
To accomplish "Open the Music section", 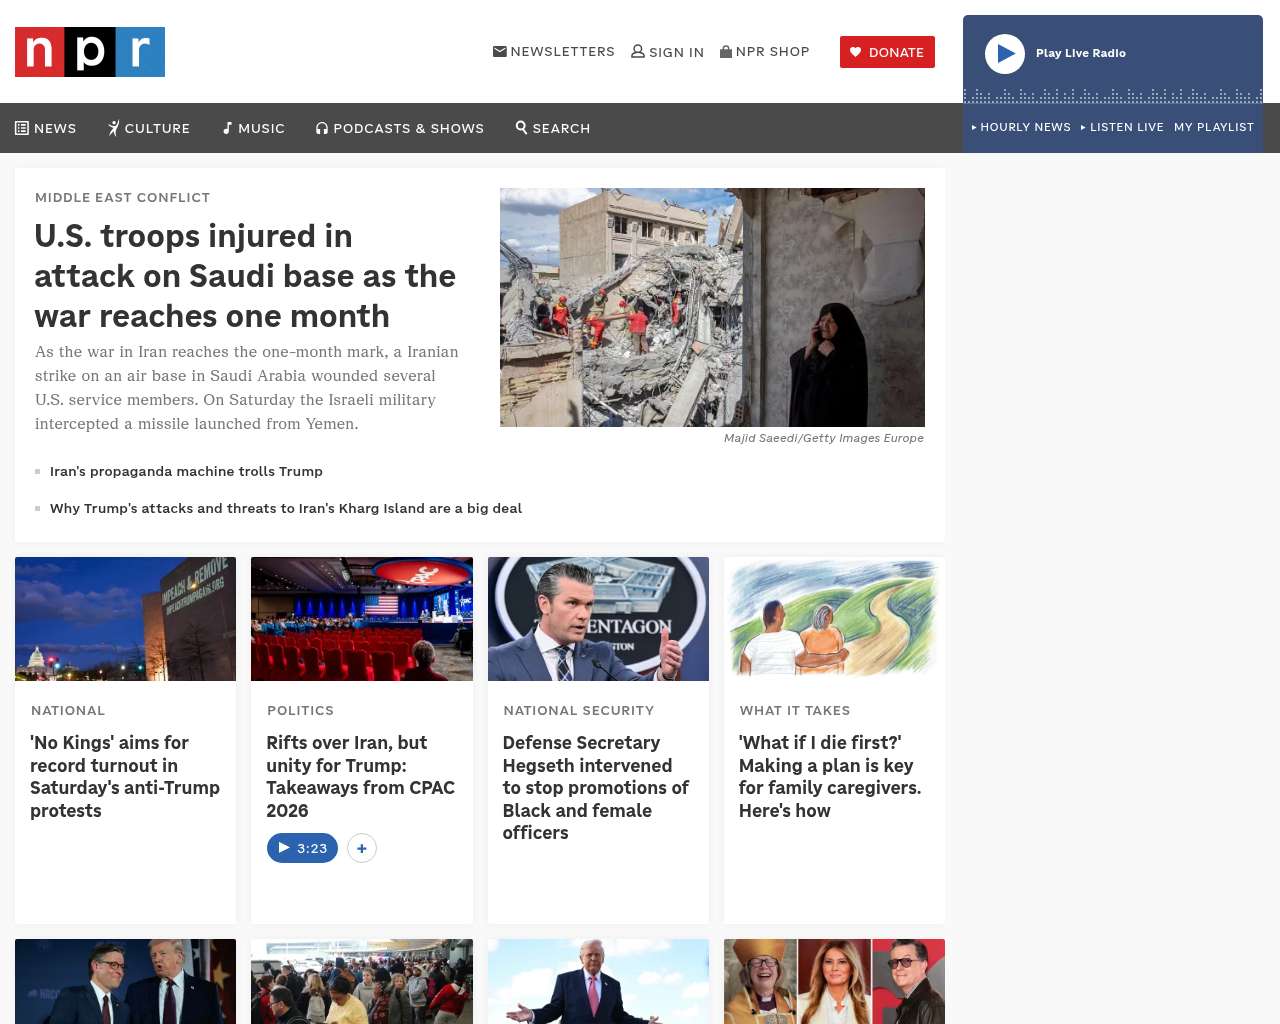I will (254, 128).
